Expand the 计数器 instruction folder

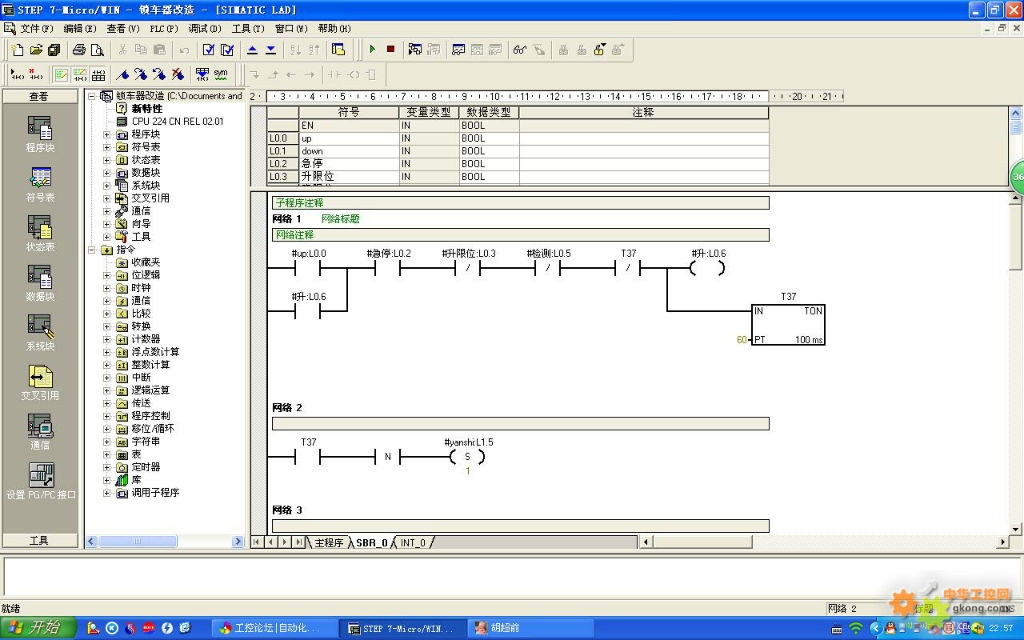(x=106, y=340)
